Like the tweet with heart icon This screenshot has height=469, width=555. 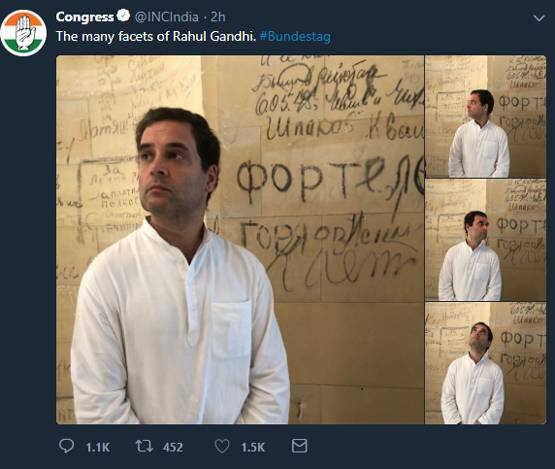point(222,446)
